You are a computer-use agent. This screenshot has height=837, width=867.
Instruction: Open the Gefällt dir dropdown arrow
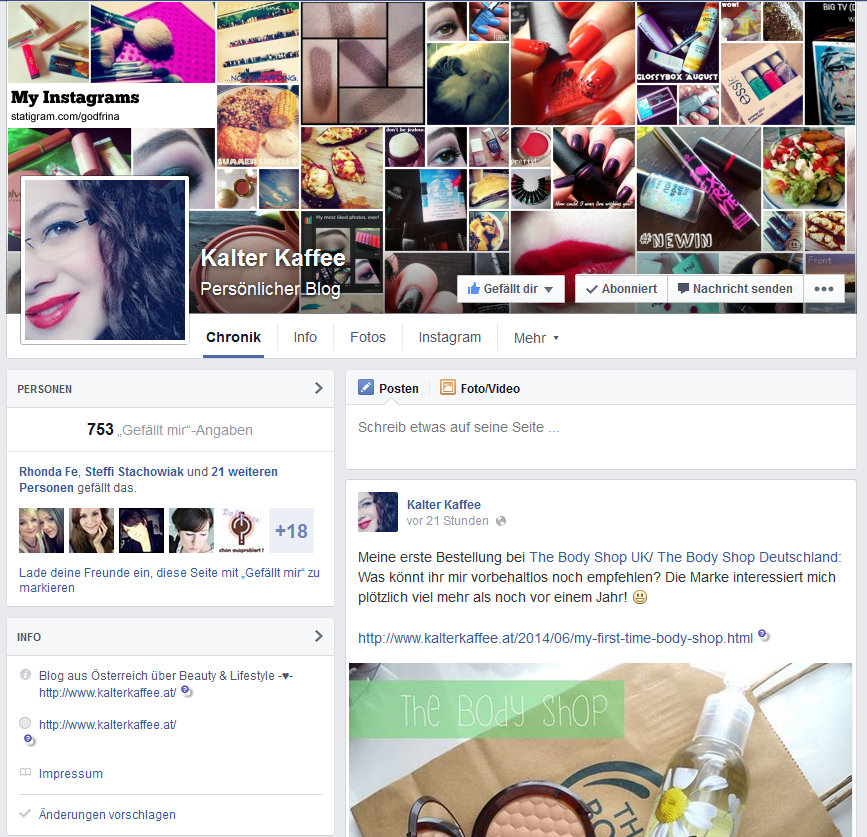(549, 290)
